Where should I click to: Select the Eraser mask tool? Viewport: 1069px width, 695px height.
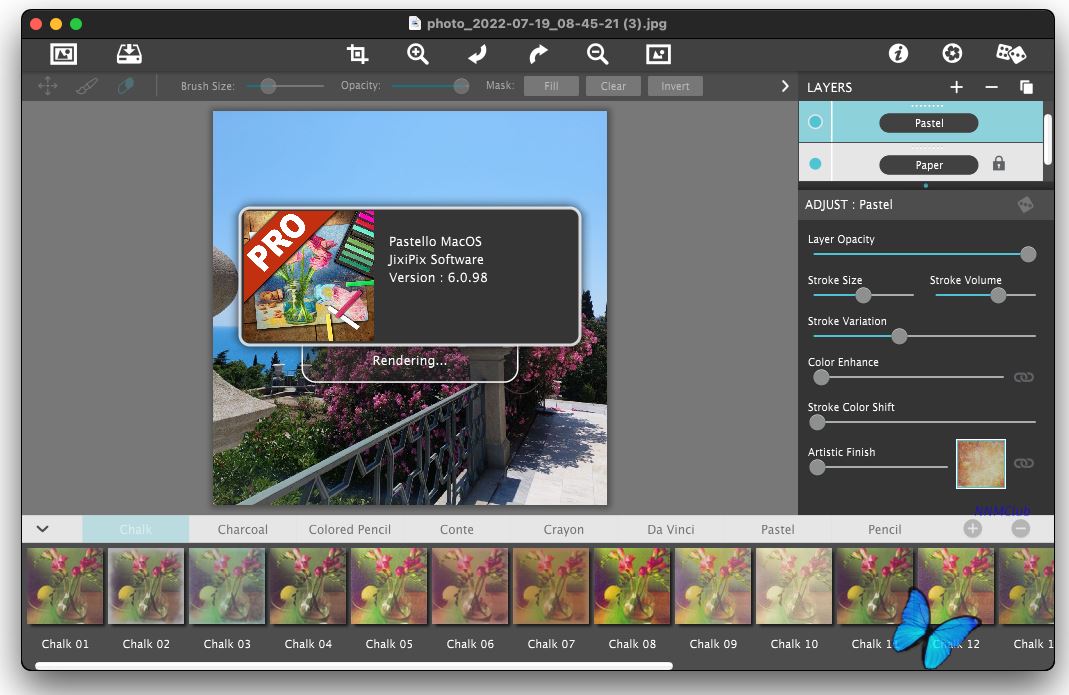pos(125,86)
